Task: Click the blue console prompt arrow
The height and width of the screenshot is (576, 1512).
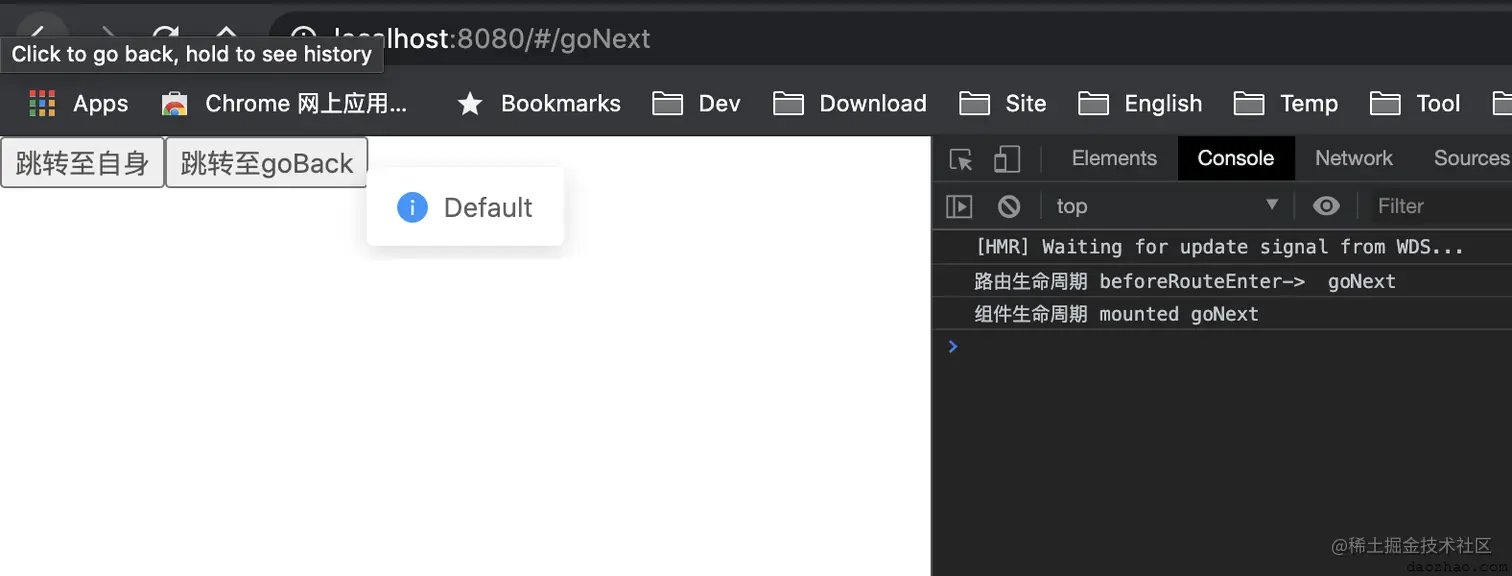Action: click(953, 346)
